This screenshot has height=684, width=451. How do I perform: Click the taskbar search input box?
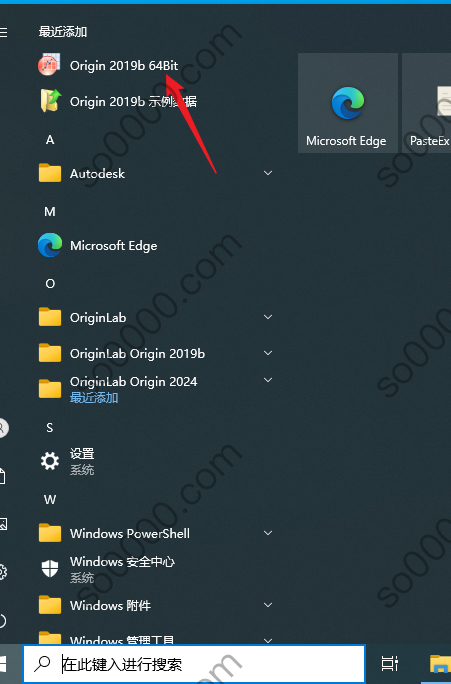(x=194, y=664)
